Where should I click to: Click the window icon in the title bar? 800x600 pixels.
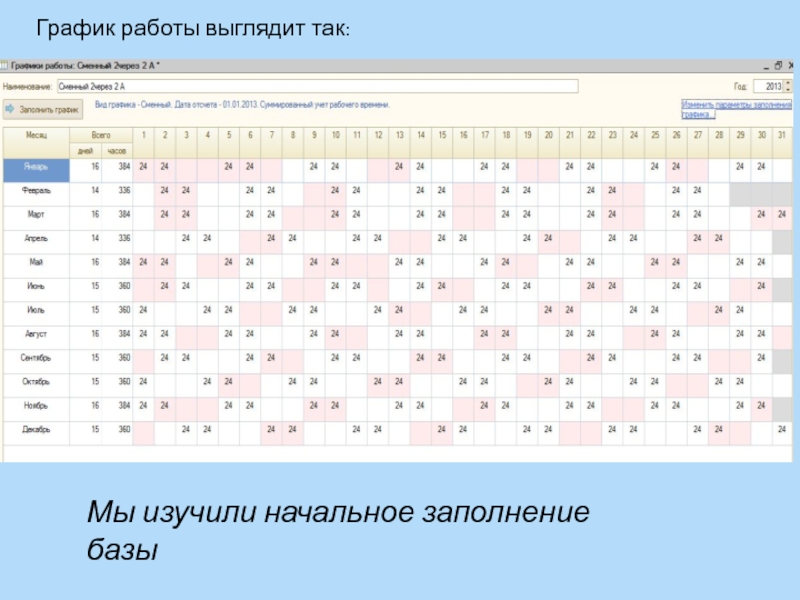tap(7, 66)
